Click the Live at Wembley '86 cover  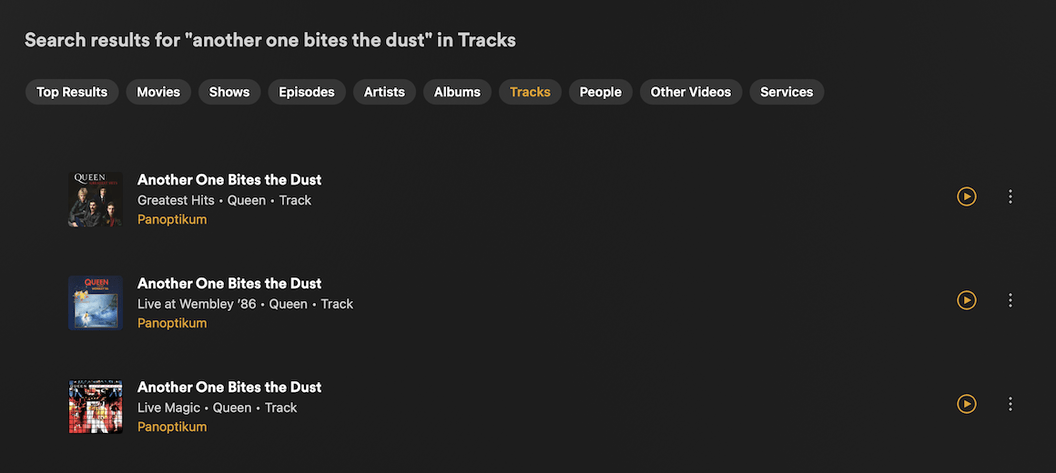tap(95, 303)
